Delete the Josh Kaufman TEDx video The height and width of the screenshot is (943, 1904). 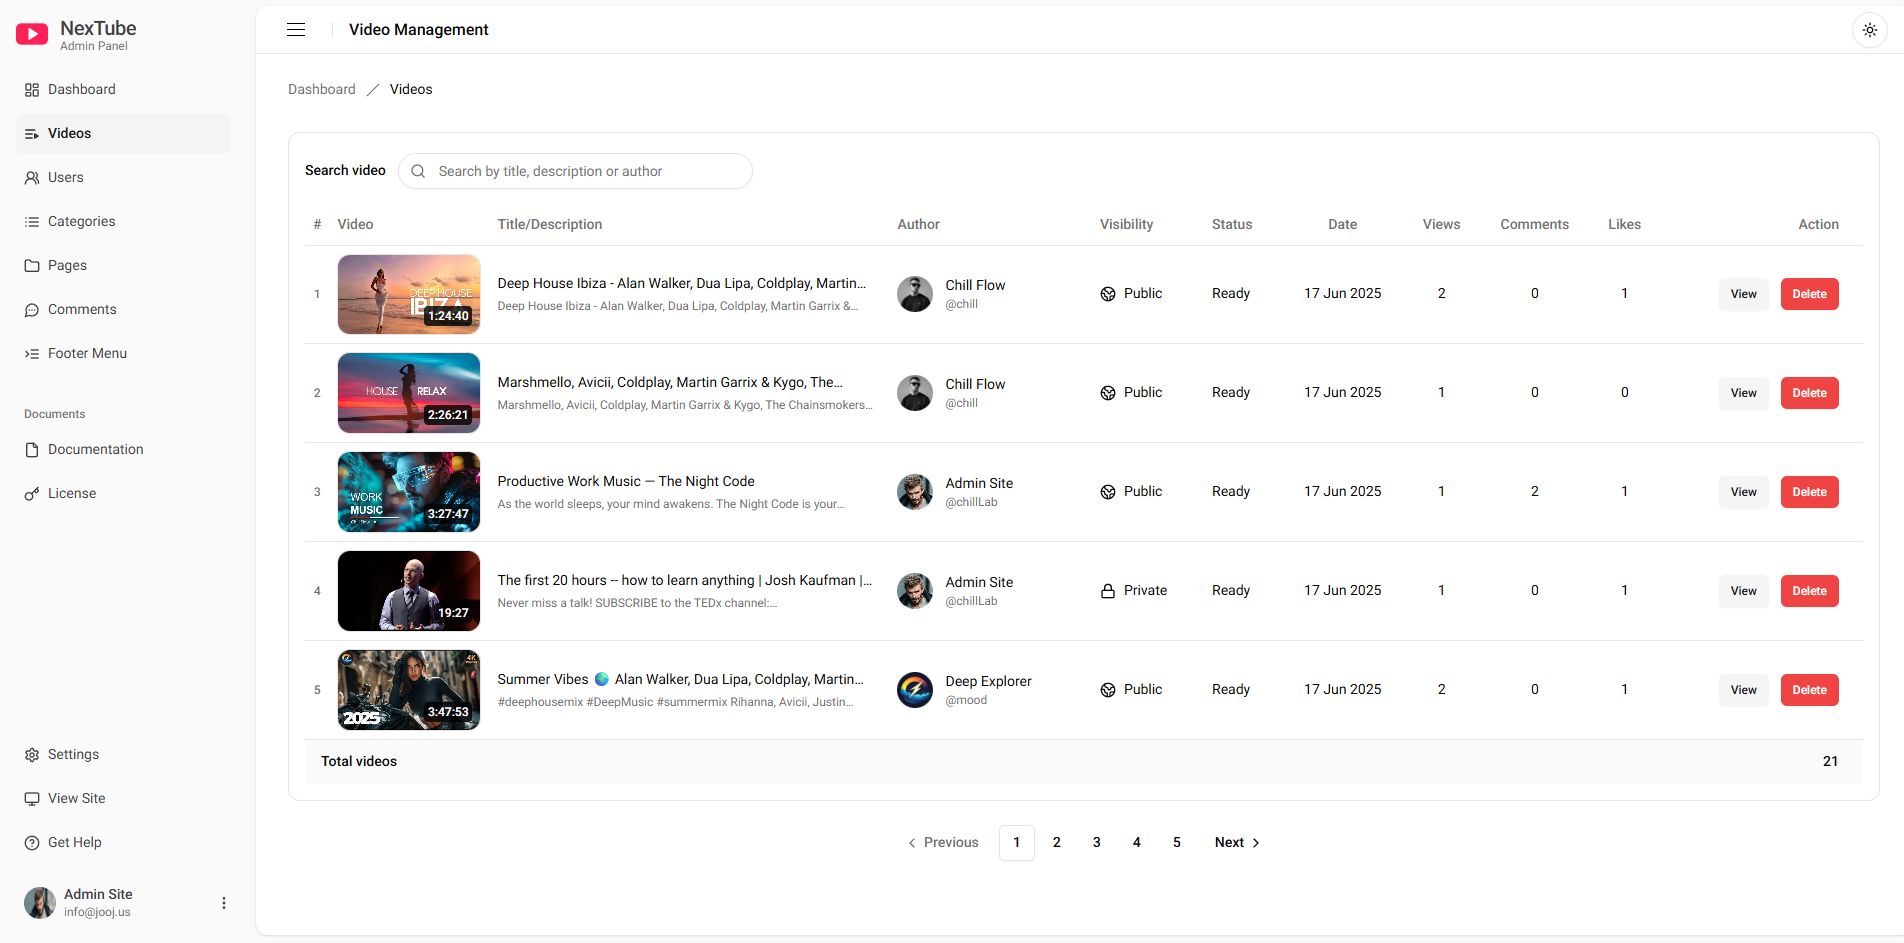point(1809,591)
